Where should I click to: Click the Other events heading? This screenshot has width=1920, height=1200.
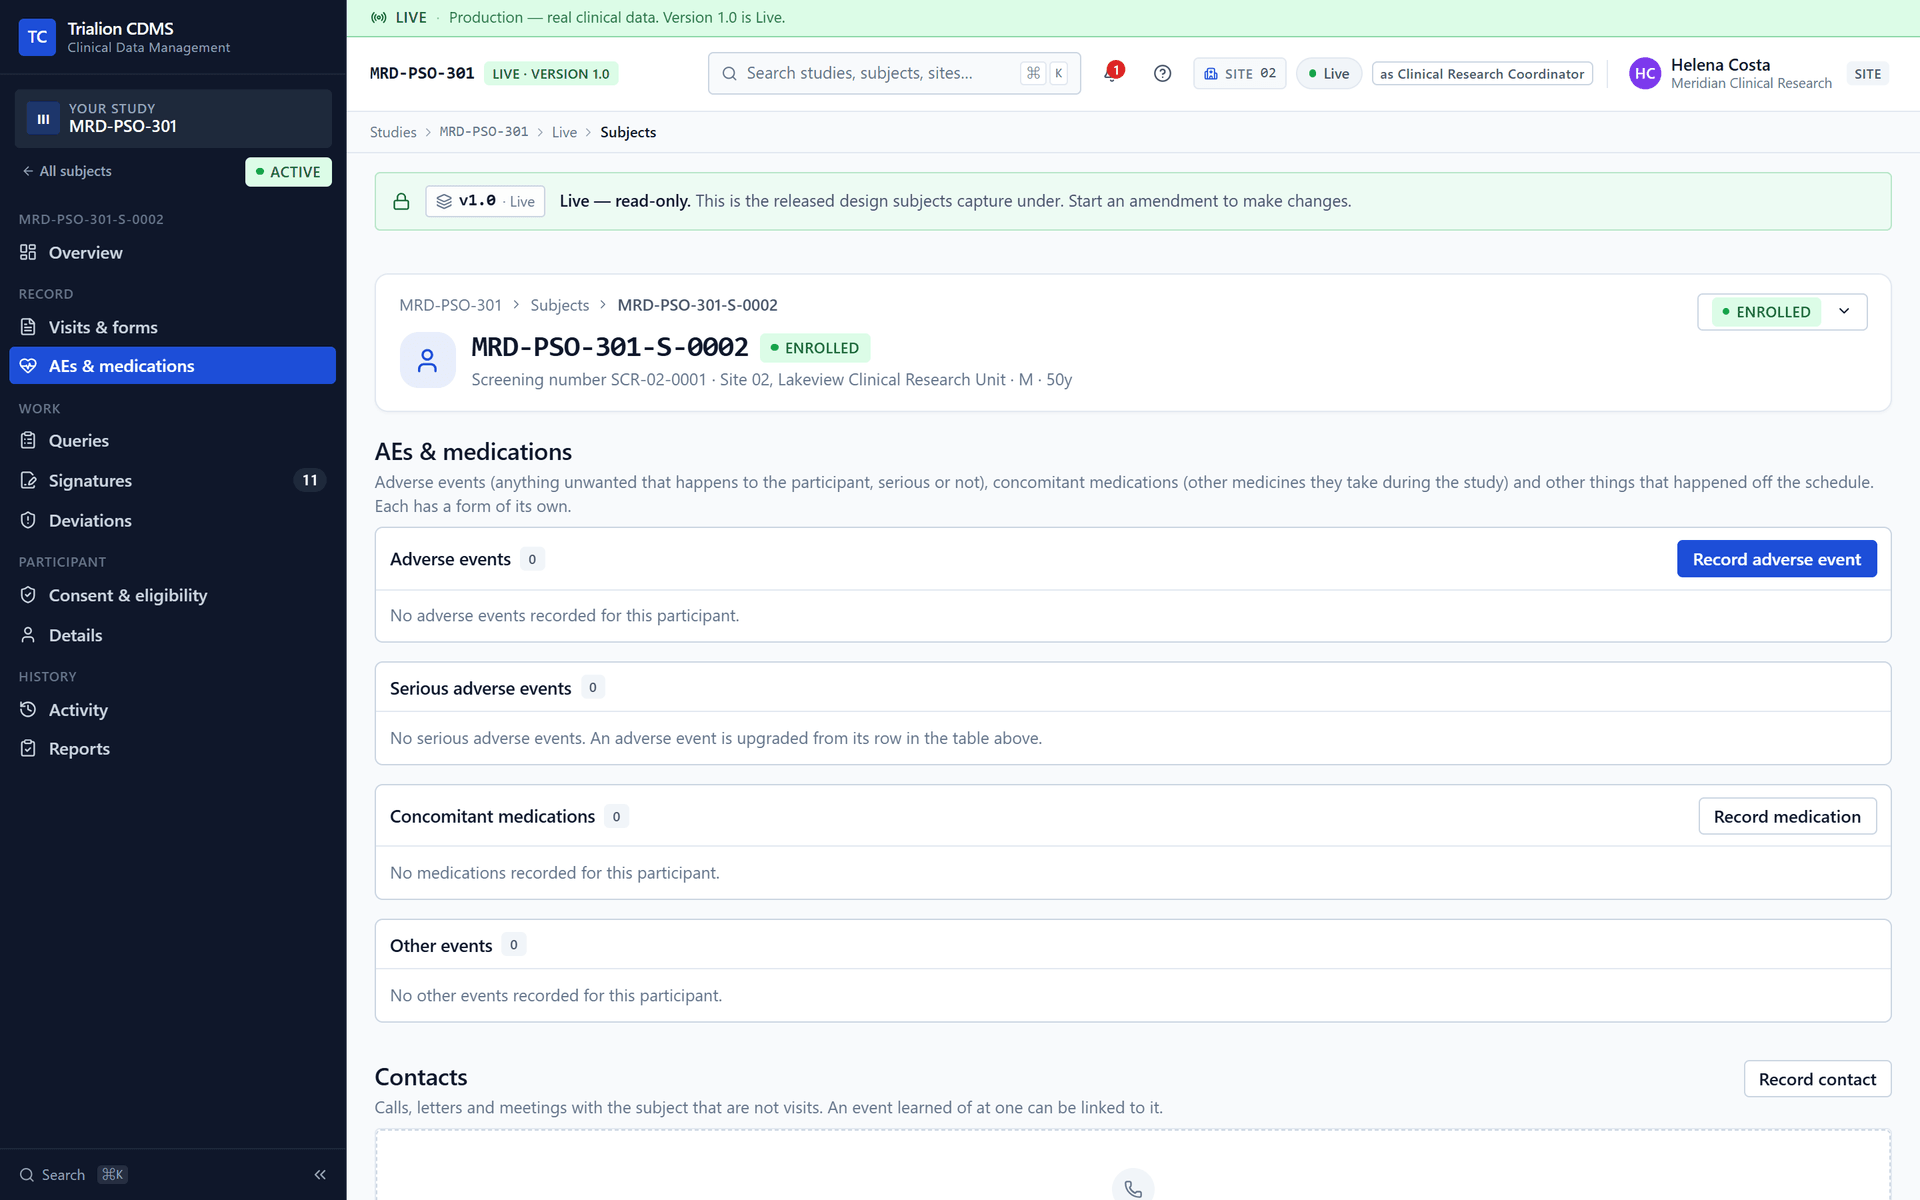(x=441, y=945)
